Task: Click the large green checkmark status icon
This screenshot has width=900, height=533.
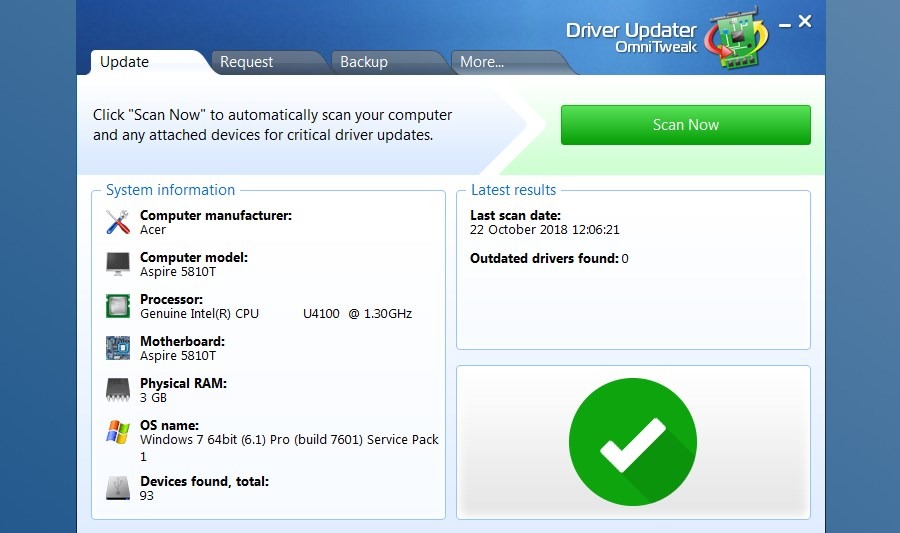Action: pos(633,442)
